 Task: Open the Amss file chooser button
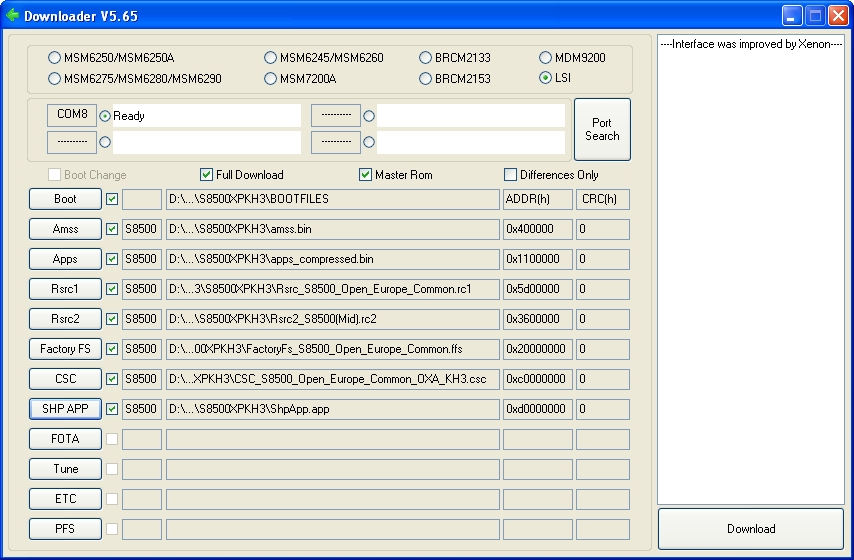(65, 229)
